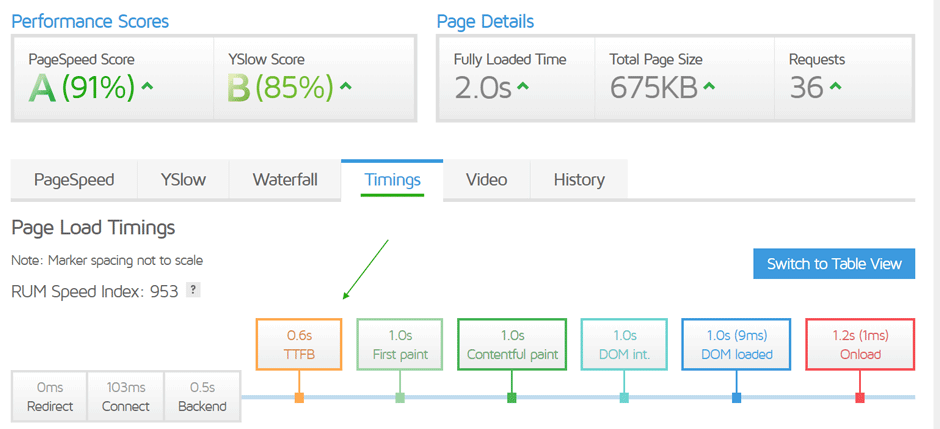
Task: Click the green arrow beside YSlow Score
Action: coord(345,87)
